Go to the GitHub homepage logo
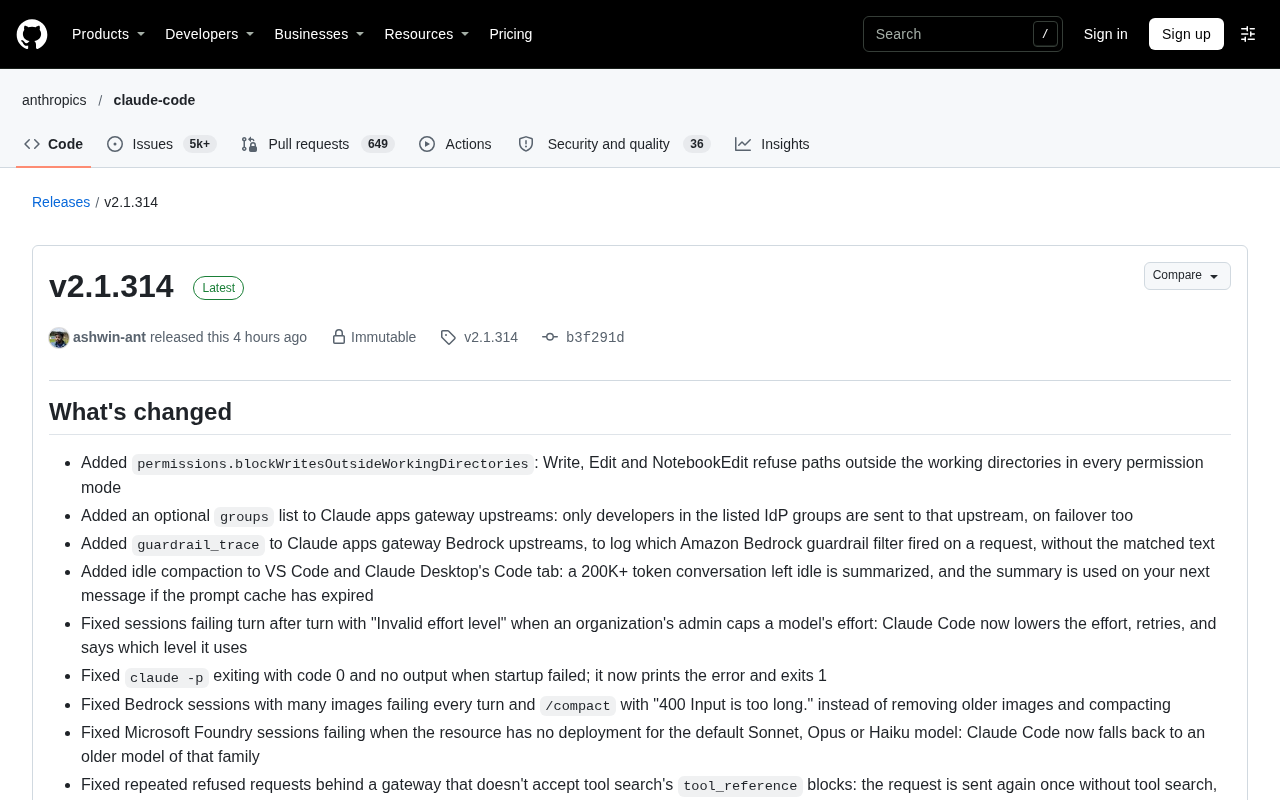The width and height of the screenshot is (1280, 800). click(x=32, y=34)
